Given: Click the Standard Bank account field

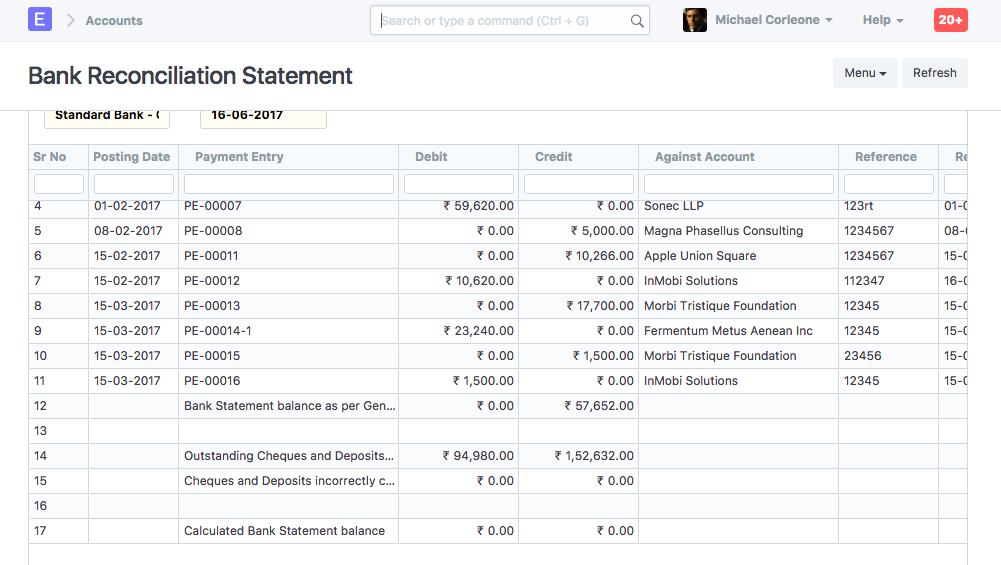Looking at the screenshot, I should 107,116.
